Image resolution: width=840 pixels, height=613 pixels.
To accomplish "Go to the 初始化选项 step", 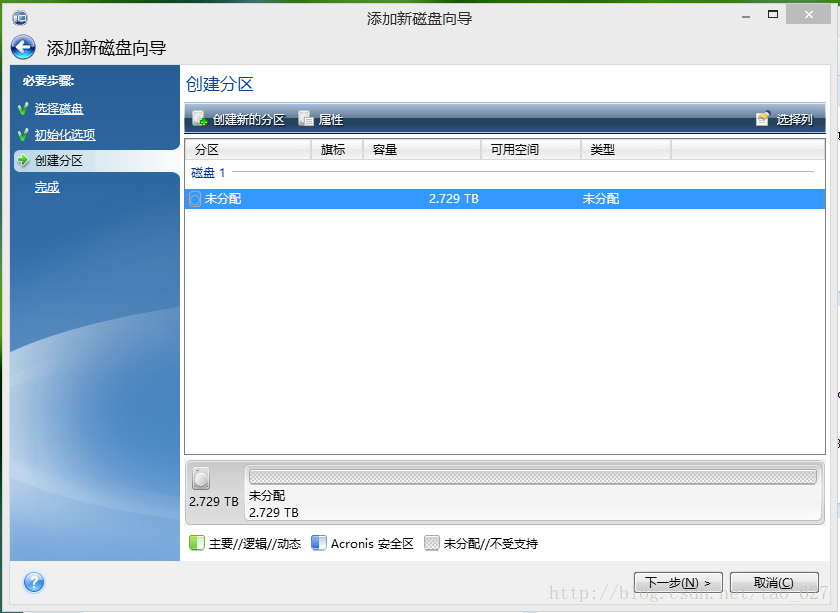I will (x=65, y=134).
